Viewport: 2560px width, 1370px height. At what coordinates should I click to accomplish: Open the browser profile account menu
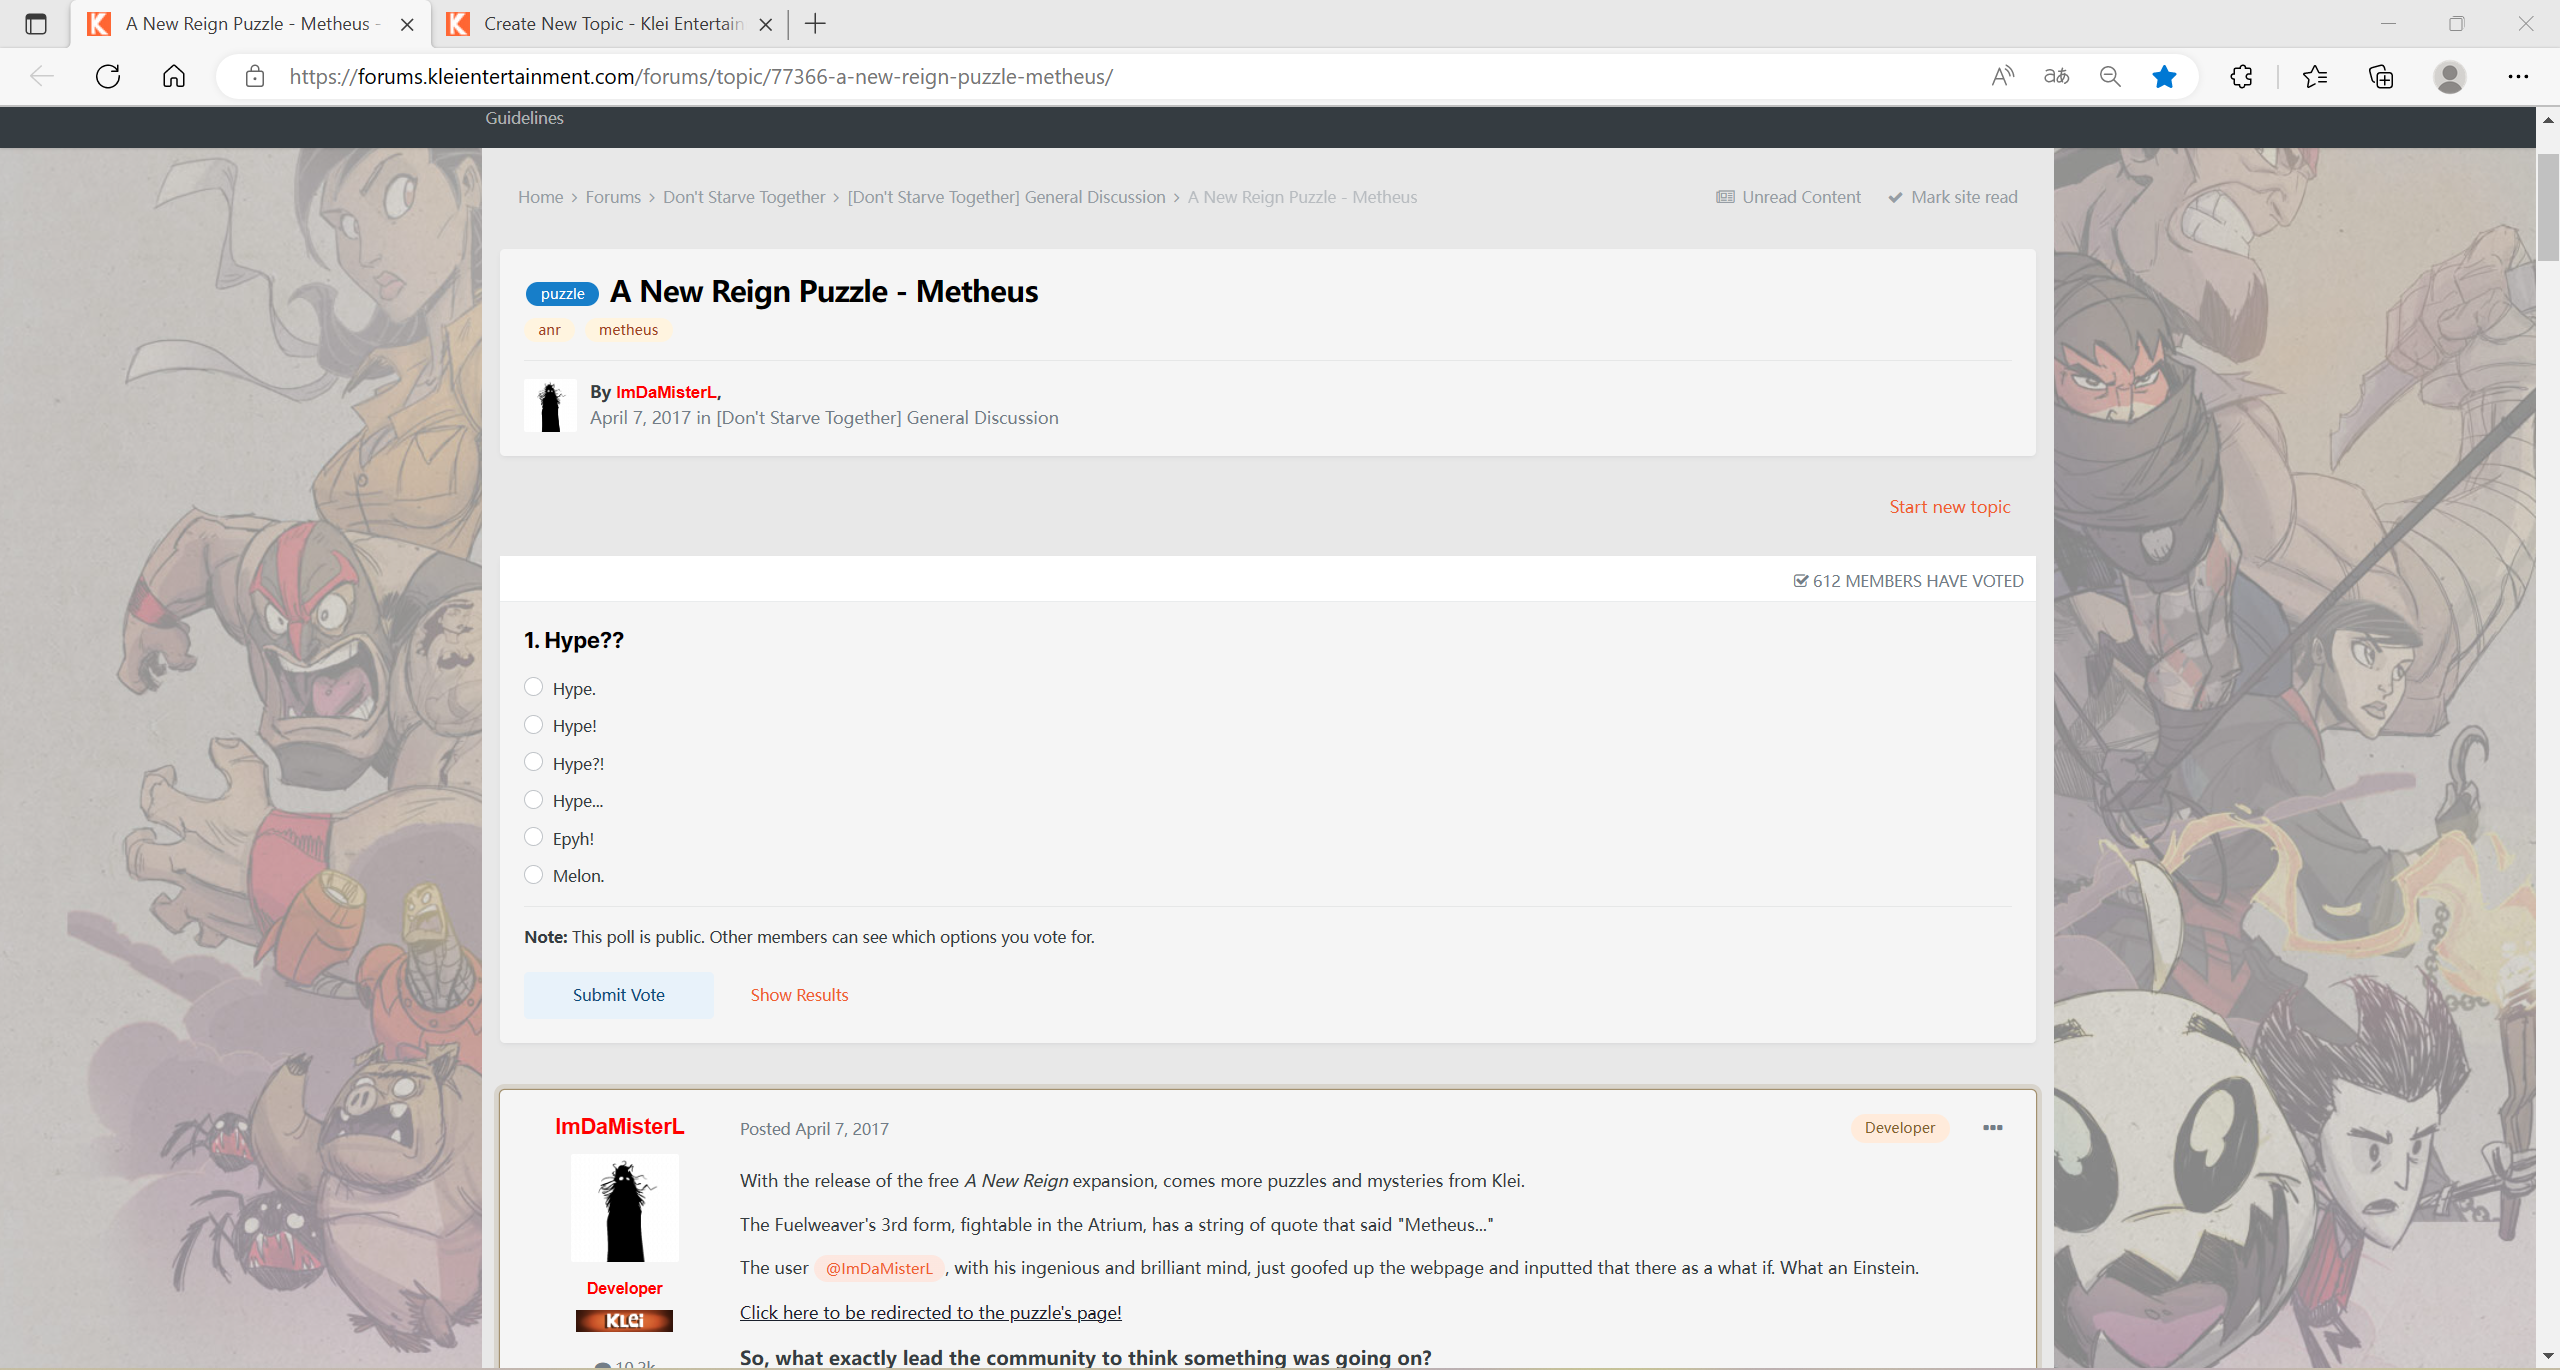point(2449,77)
